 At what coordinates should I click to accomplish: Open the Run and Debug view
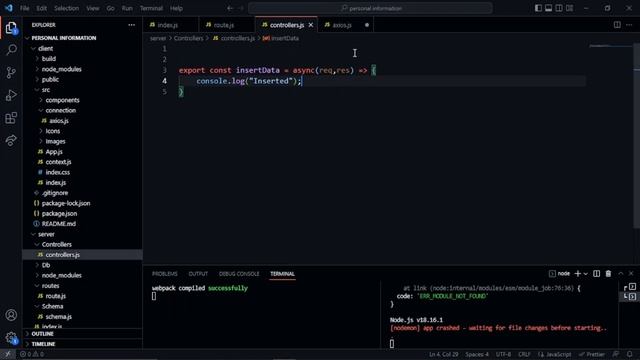tap(11, 96)
